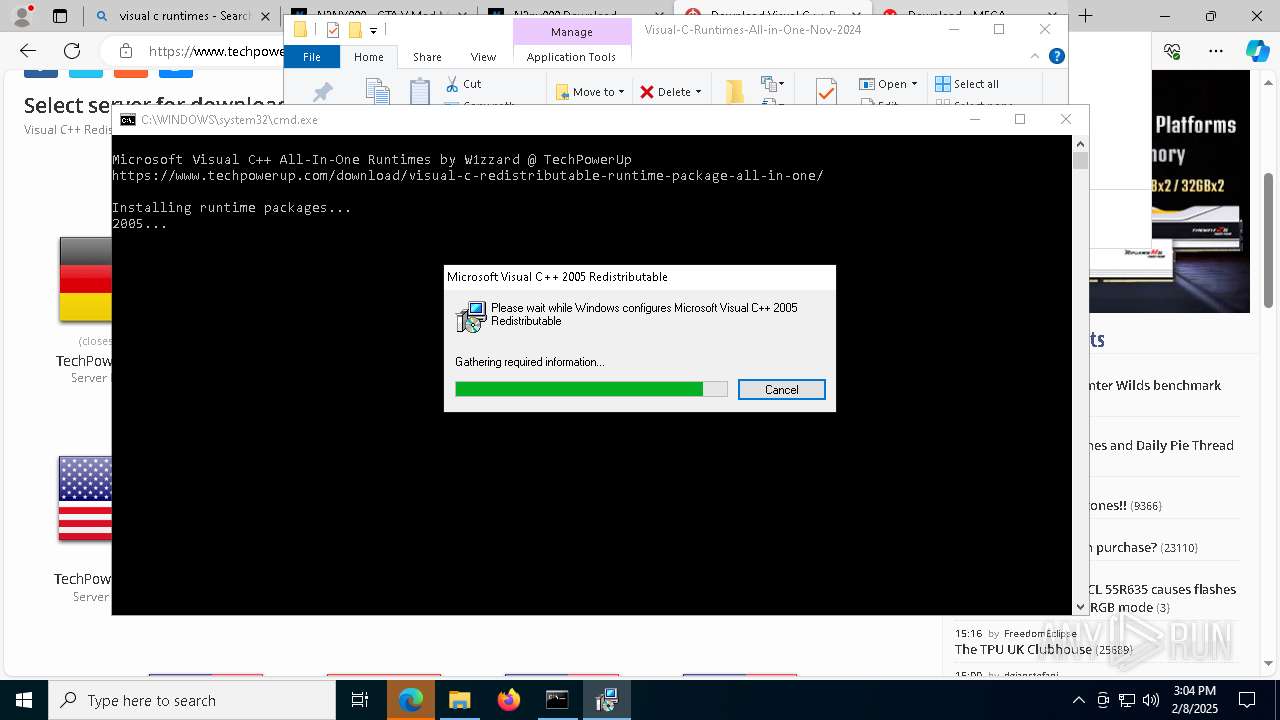Cancel the Visual C++ 2005 installation

[x=781, y=390]
